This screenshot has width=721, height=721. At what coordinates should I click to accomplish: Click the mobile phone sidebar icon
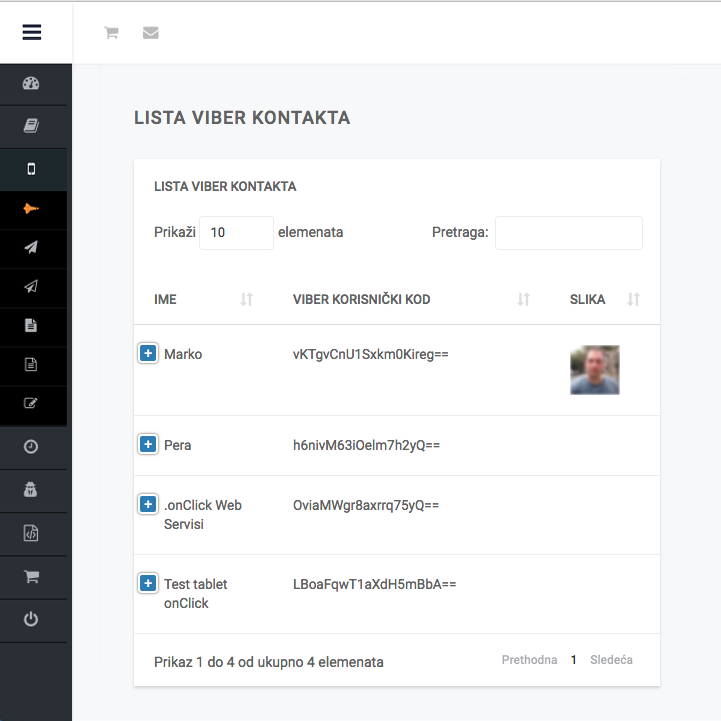click(x=31, y=169)
